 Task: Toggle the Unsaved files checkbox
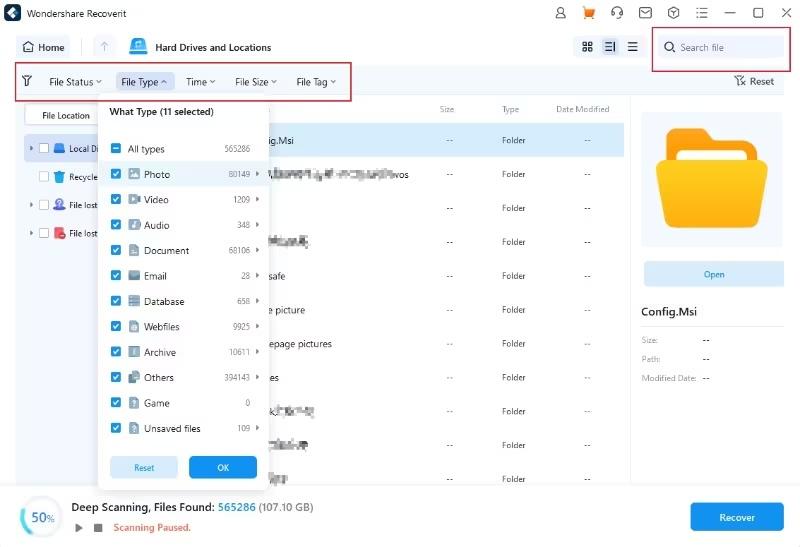point(117,428)
